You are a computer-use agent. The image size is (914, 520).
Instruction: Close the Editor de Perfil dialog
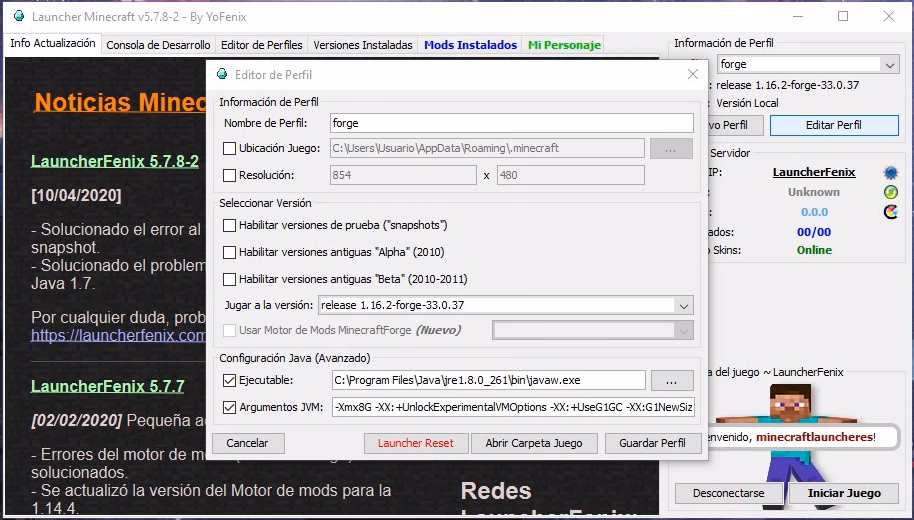pyautogui.click(x=692, y=74)
